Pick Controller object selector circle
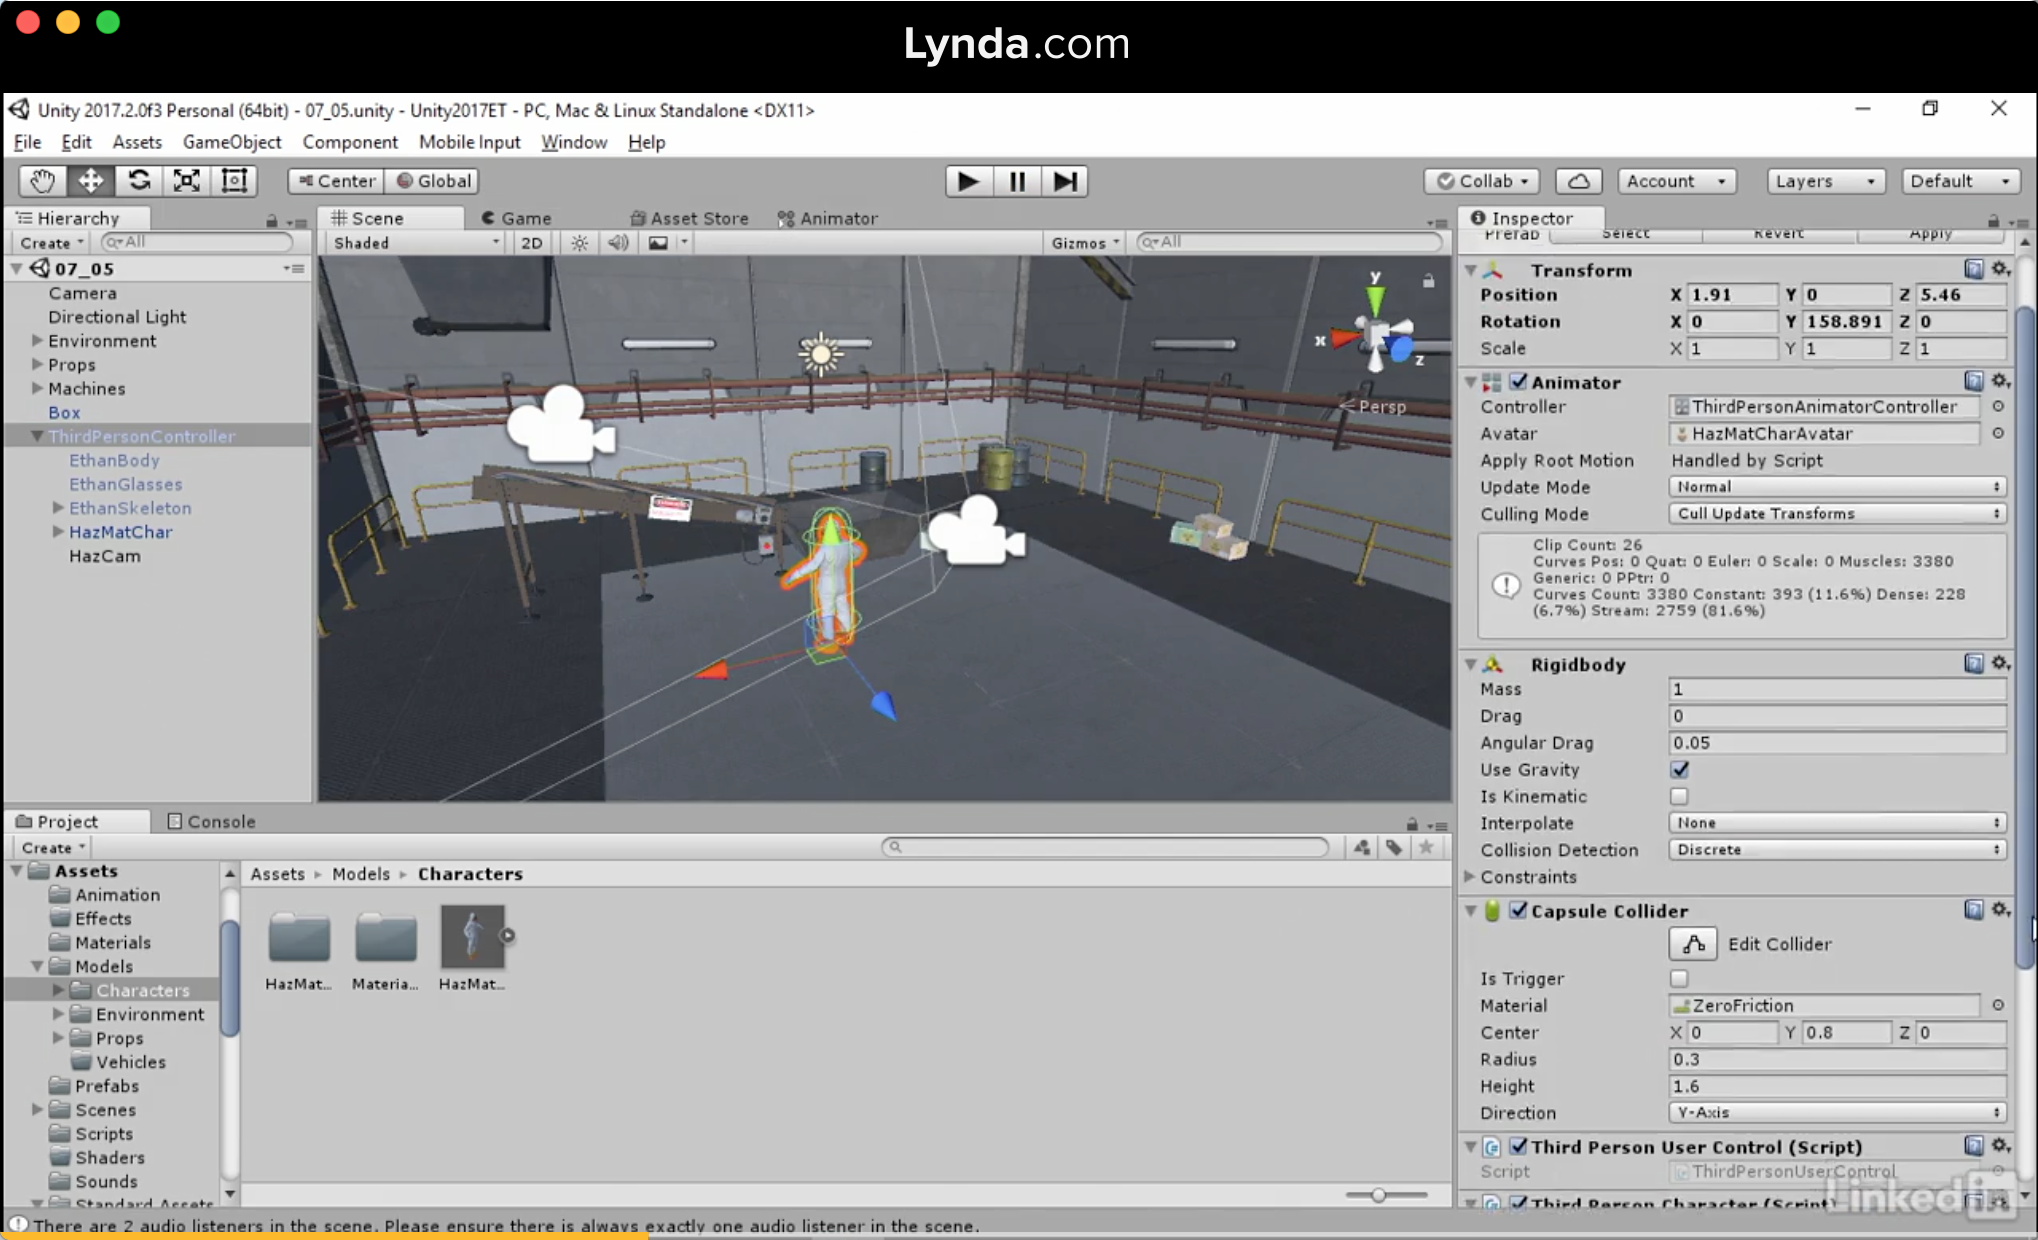Viewport: 2038px width, 1240px height. 1998,407
